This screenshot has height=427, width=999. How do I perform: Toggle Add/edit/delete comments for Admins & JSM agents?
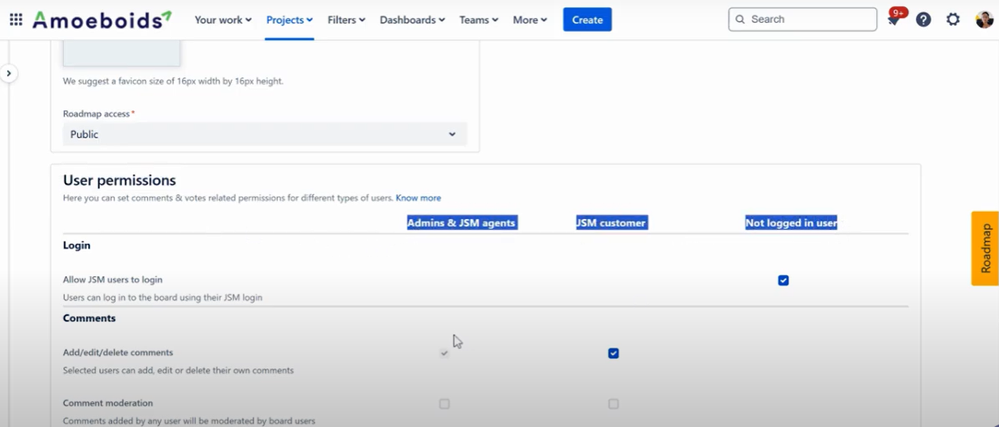[444, 353]
